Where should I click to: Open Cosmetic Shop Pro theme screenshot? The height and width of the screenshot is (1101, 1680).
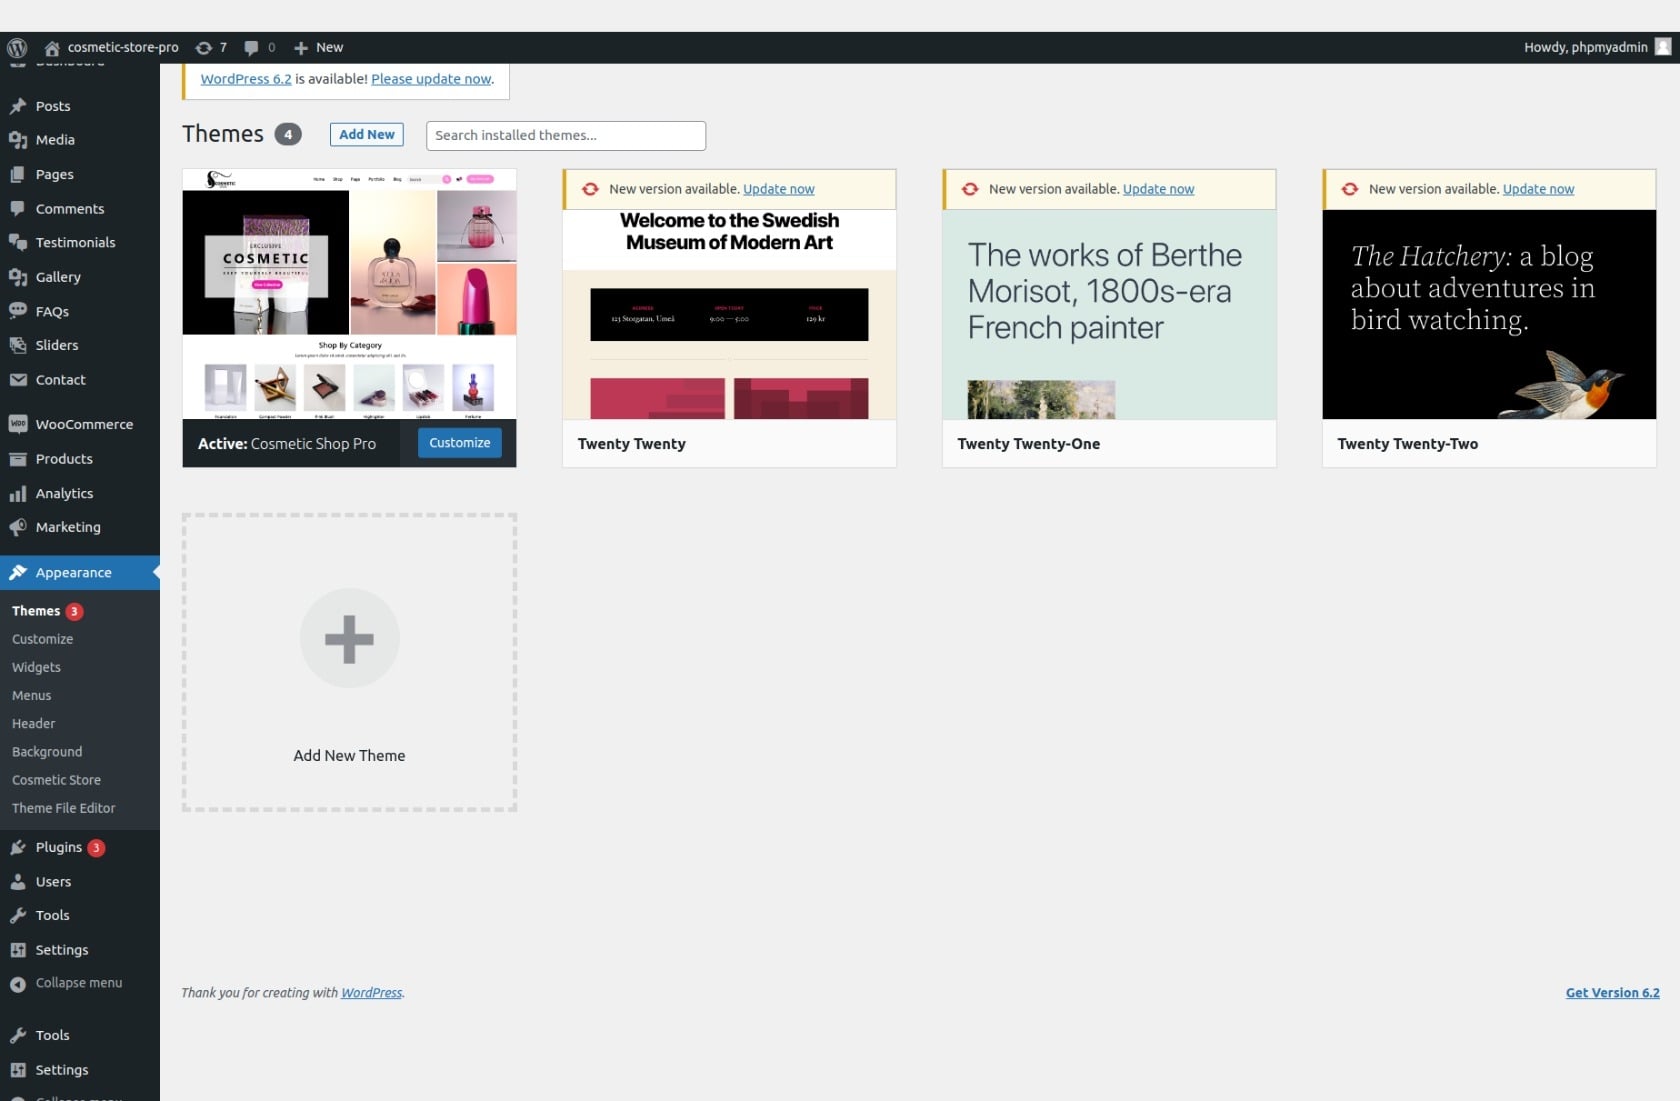349,294
